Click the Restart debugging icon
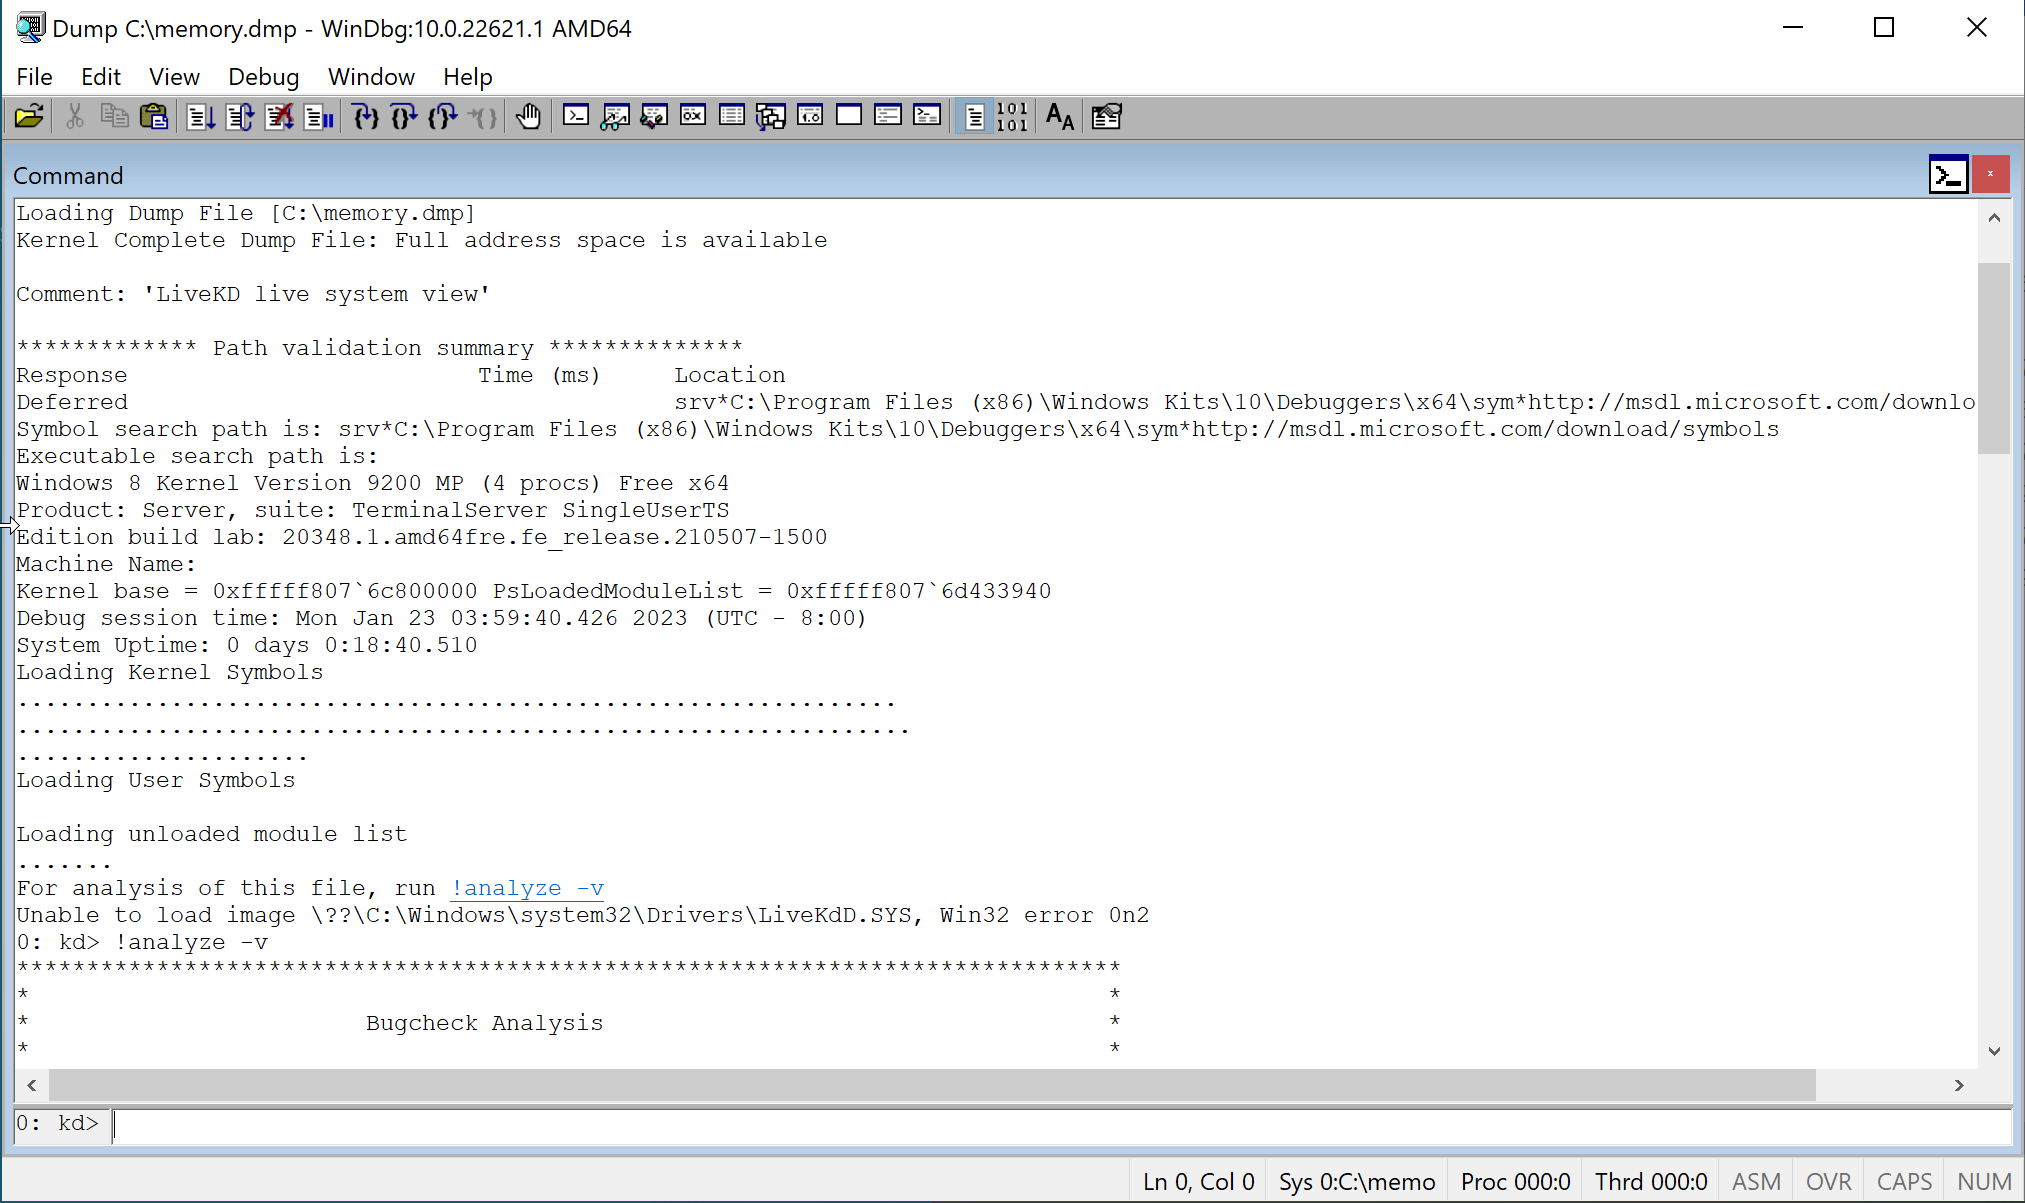 240,117
